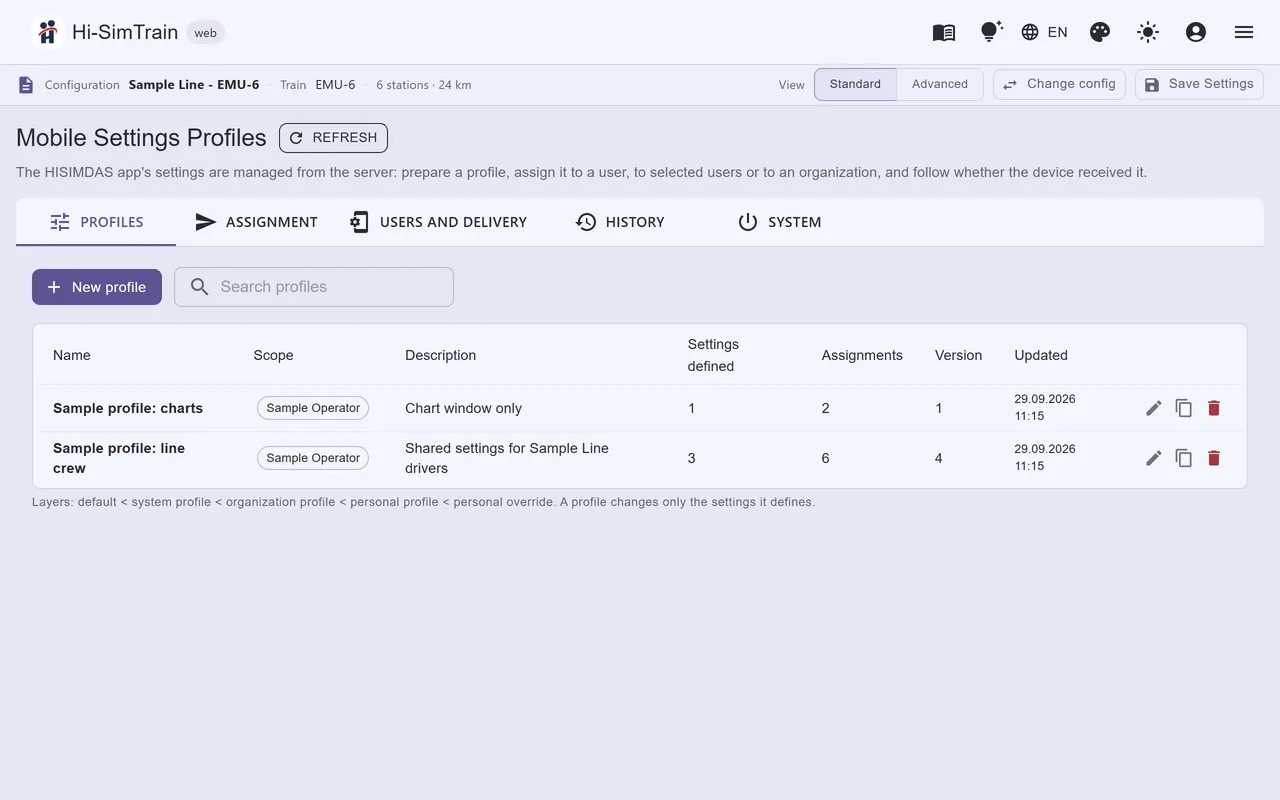
Task: Click the Refresh button
Action: pyautogui.click(x=333, y=138)
